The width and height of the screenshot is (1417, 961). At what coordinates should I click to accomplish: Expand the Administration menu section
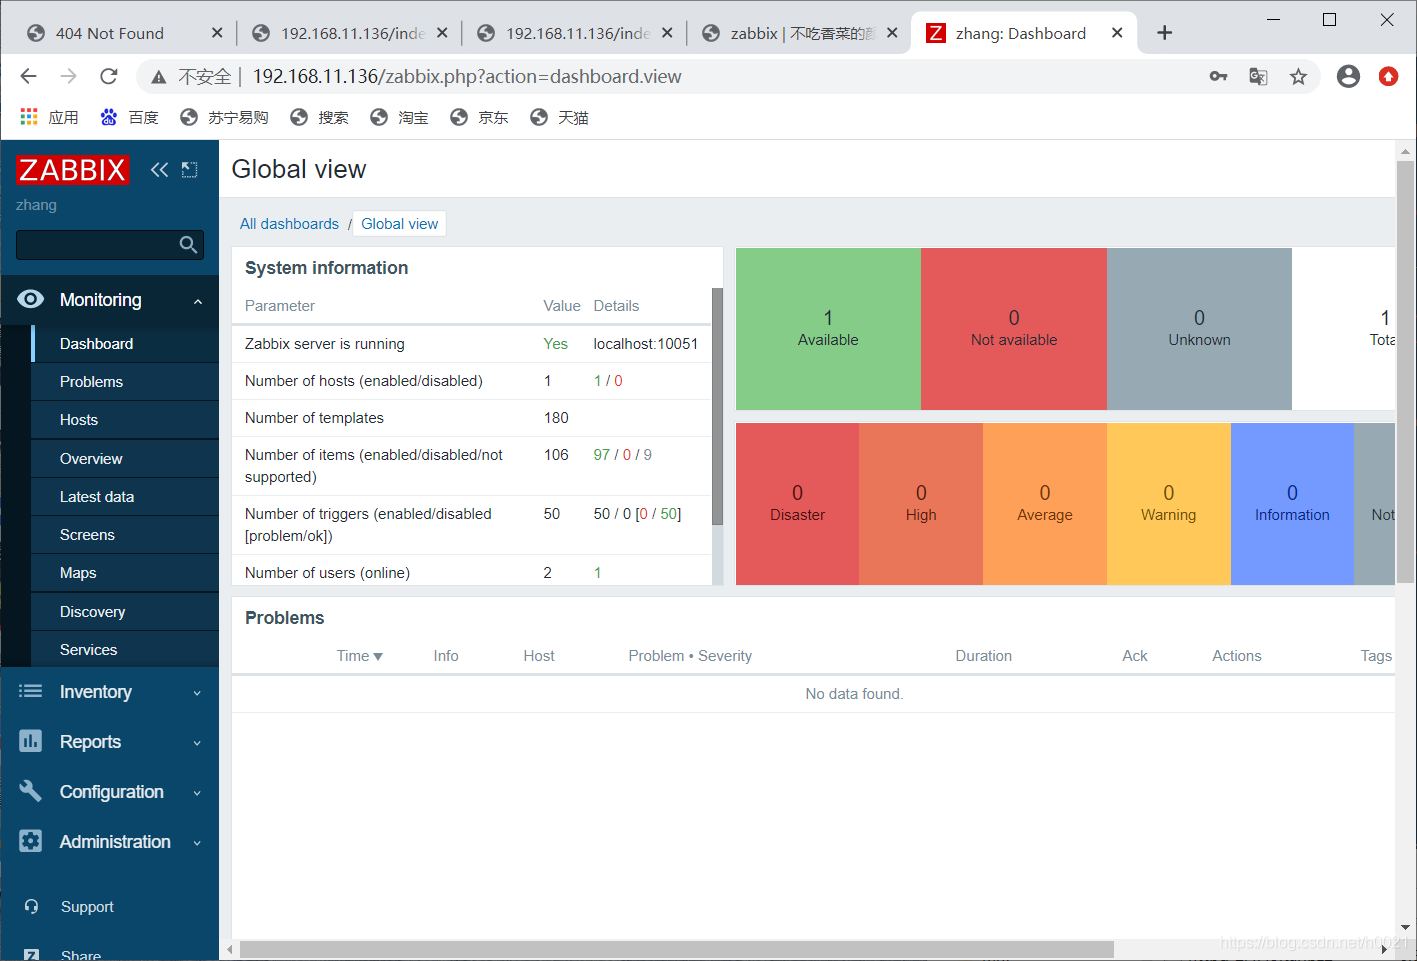197,843
